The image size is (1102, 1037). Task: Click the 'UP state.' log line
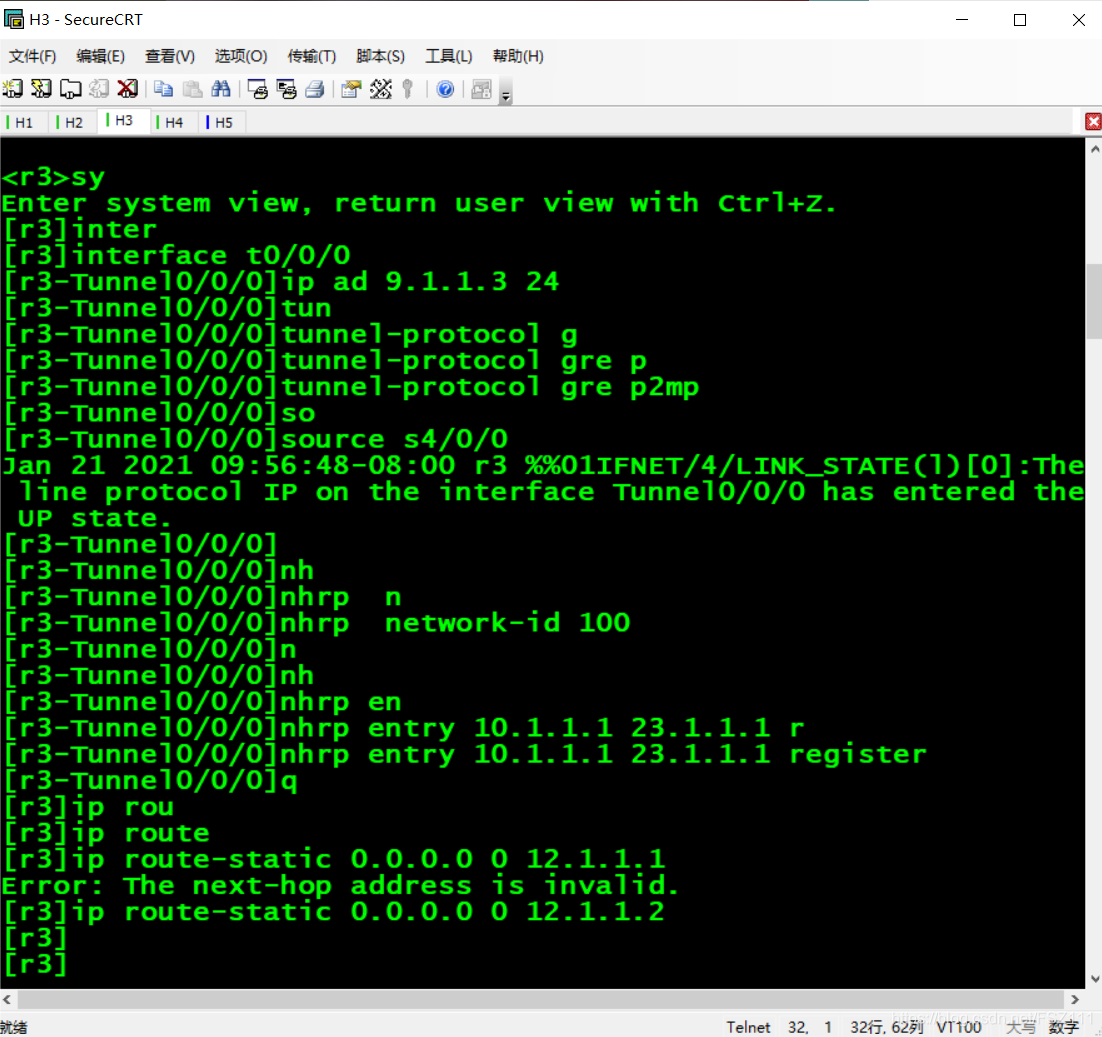pos(94,518)
